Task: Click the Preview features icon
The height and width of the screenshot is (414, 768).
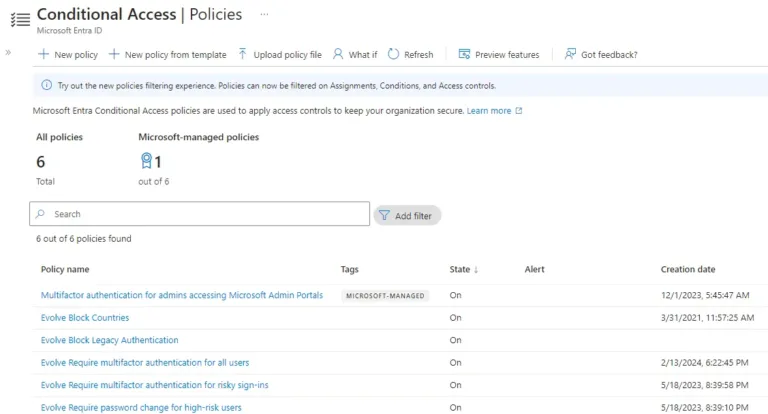Action: point(464,54)
